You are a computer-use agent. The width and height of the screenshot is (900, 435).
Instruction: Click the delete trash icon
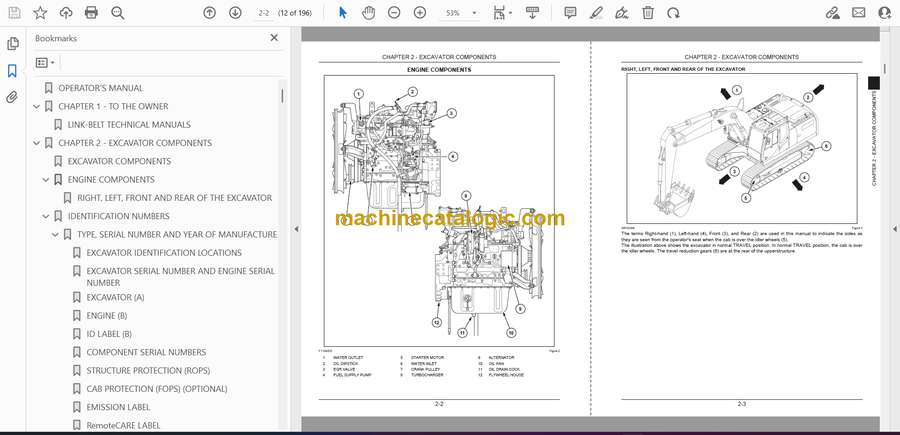[x=648, y=13]
